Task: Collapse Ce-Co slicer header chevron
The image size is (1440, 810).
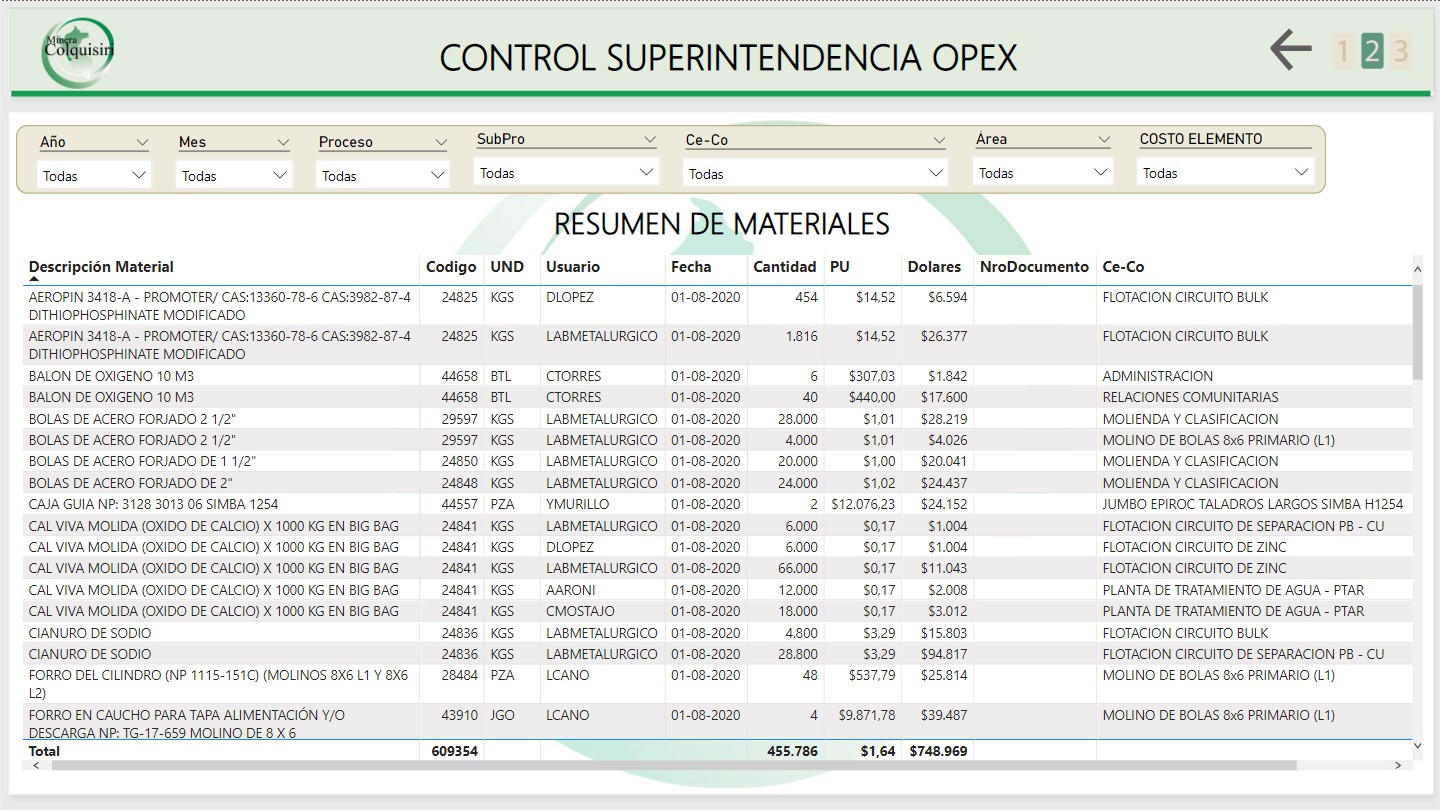Action: 938,140
